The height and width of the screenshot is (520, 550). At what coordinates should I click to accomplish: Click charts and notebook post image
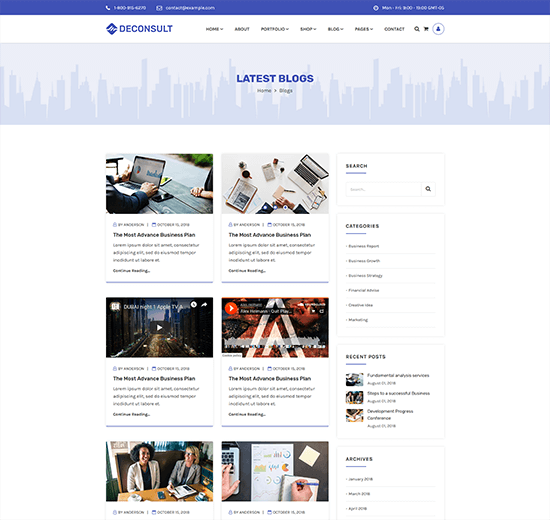click(x=275, y=471)
